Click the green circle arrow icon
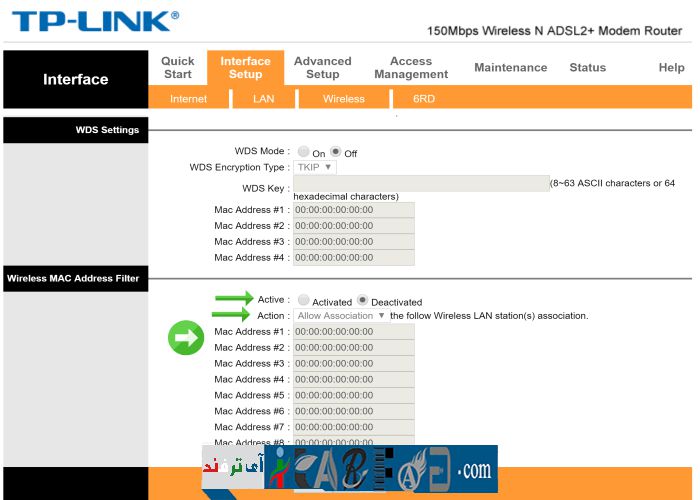 (x=185, y=339)
